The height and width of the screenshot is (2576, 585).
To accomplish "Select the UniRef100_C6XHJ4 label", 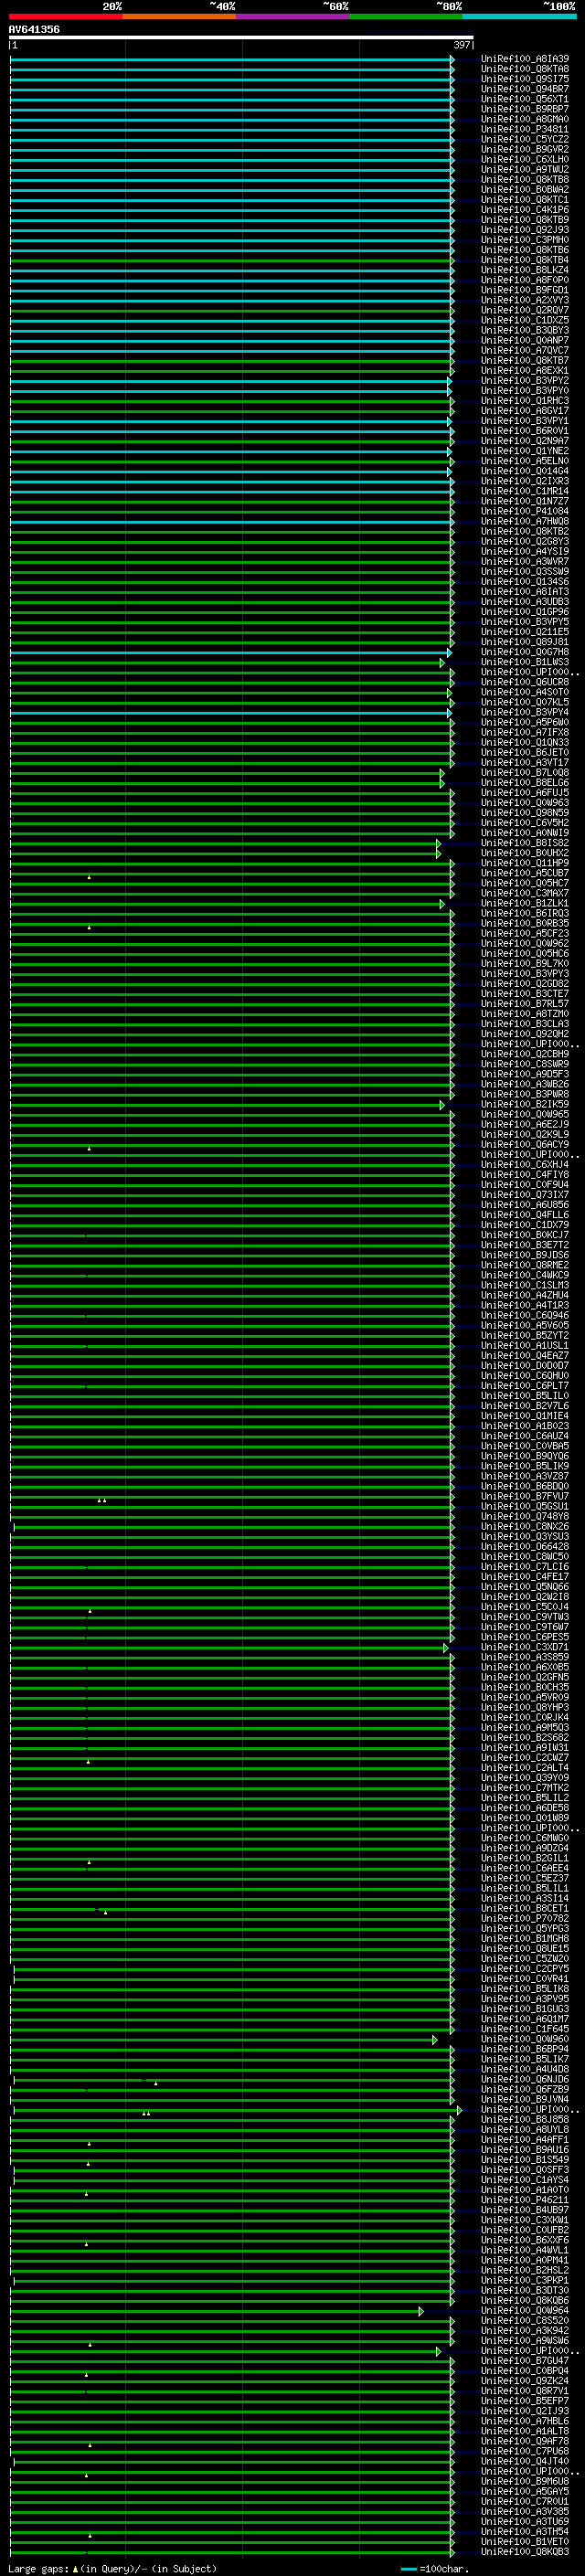I will (x=525, y=1164).
